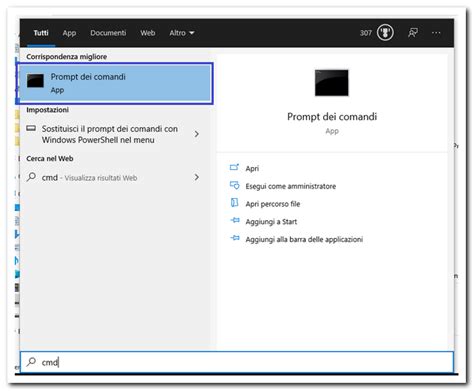This screenshot has width=474, height=391.
Task: Click the admin shield icon
Action: coord(235,185)
